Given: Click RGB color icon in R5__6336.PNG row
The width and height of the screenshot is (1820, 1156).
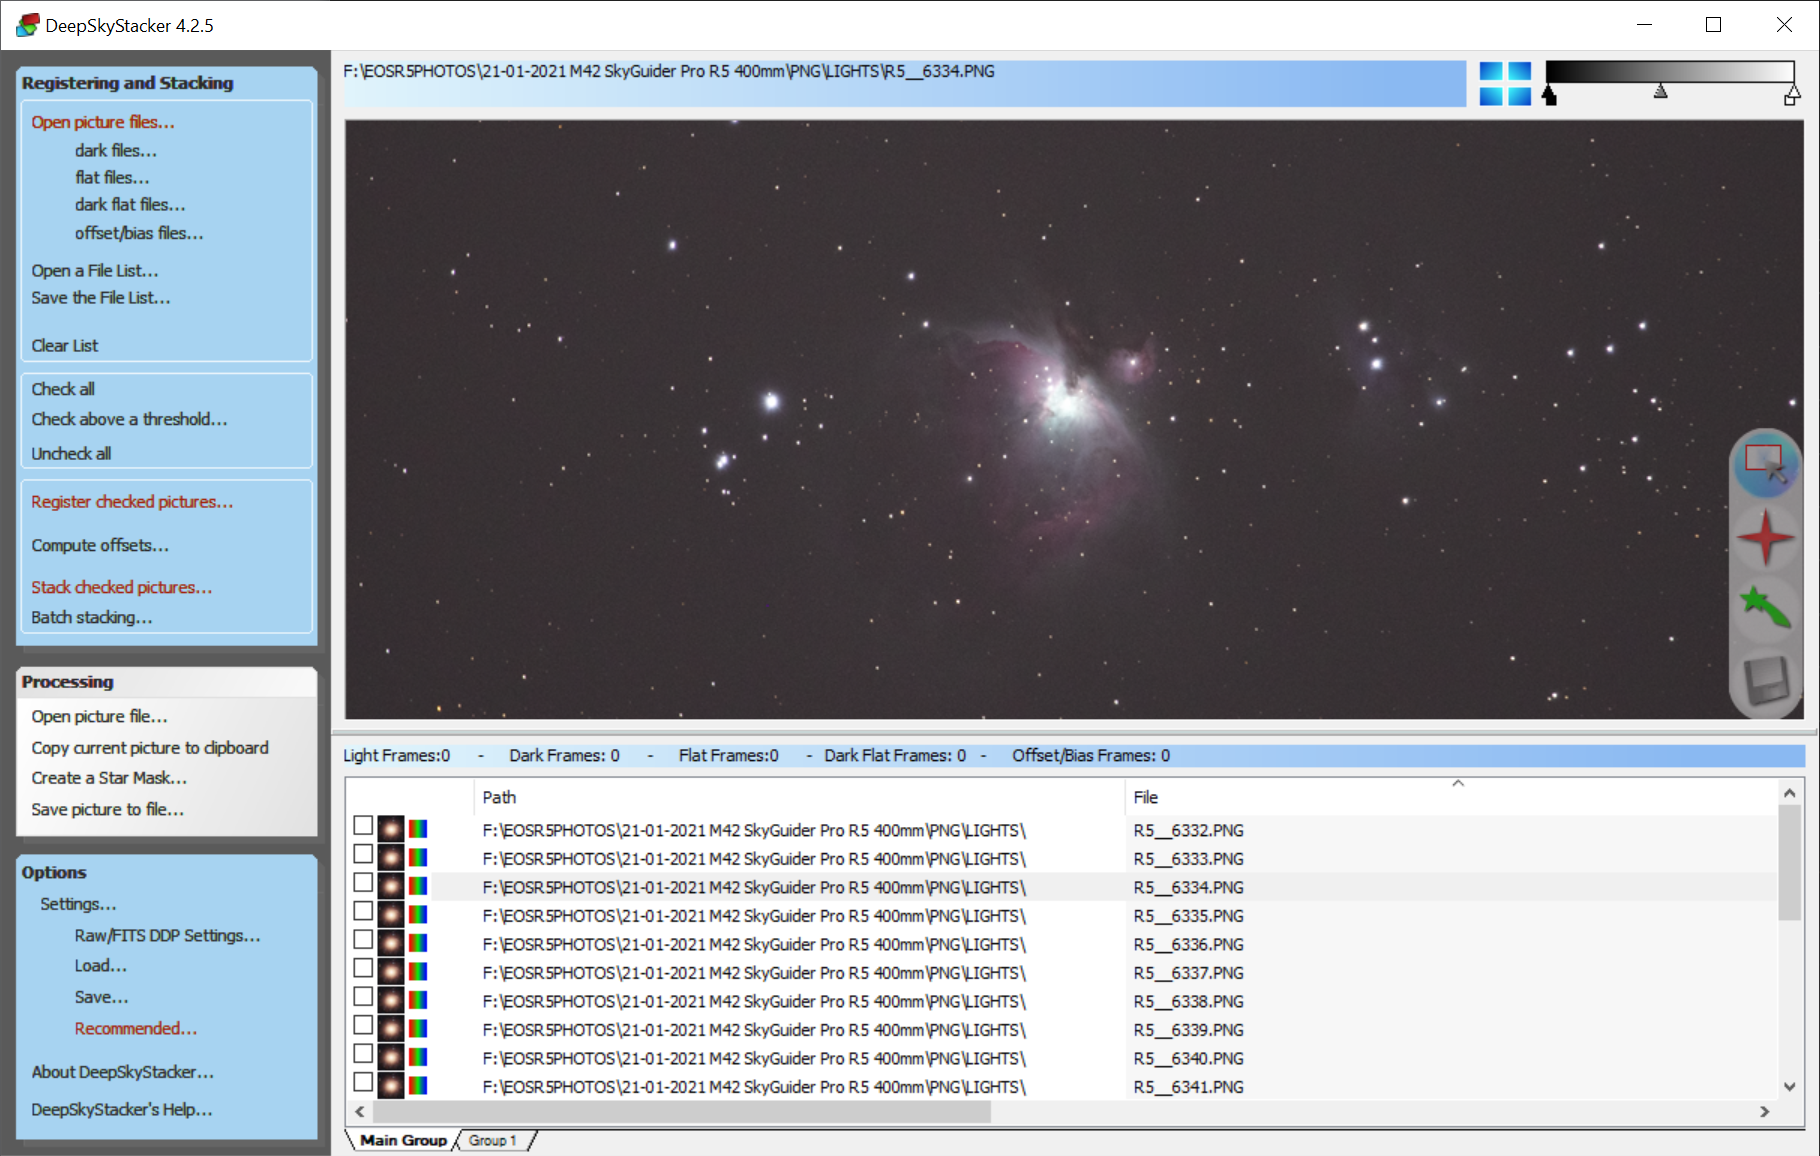Looking at the screenshot, I should point(418,943).
